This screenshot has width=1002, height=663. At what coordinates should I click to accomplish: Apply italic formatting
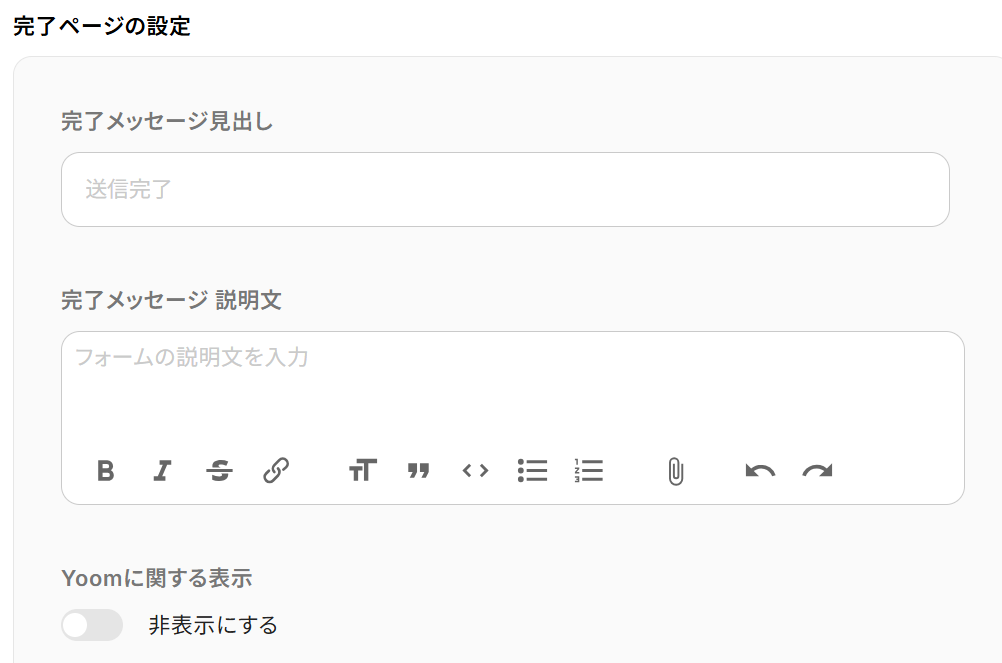[x=162, y=471]
